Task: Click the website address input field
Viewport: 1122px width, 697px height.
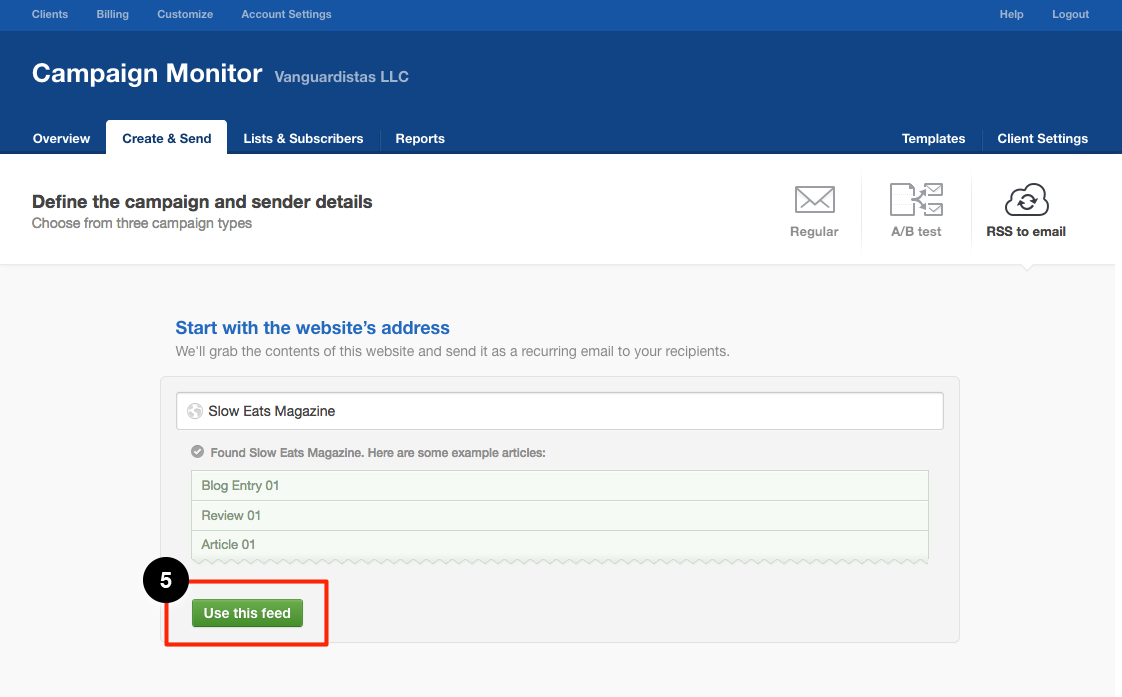Action: tap(560, 411)
